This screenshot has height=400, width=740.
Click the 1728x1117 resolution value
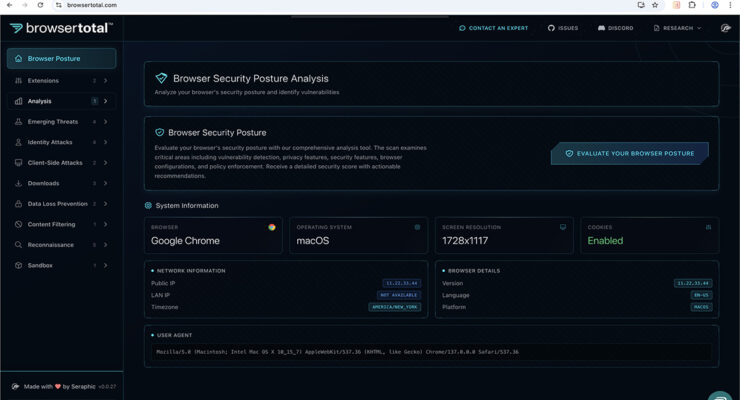pos(465,241)
